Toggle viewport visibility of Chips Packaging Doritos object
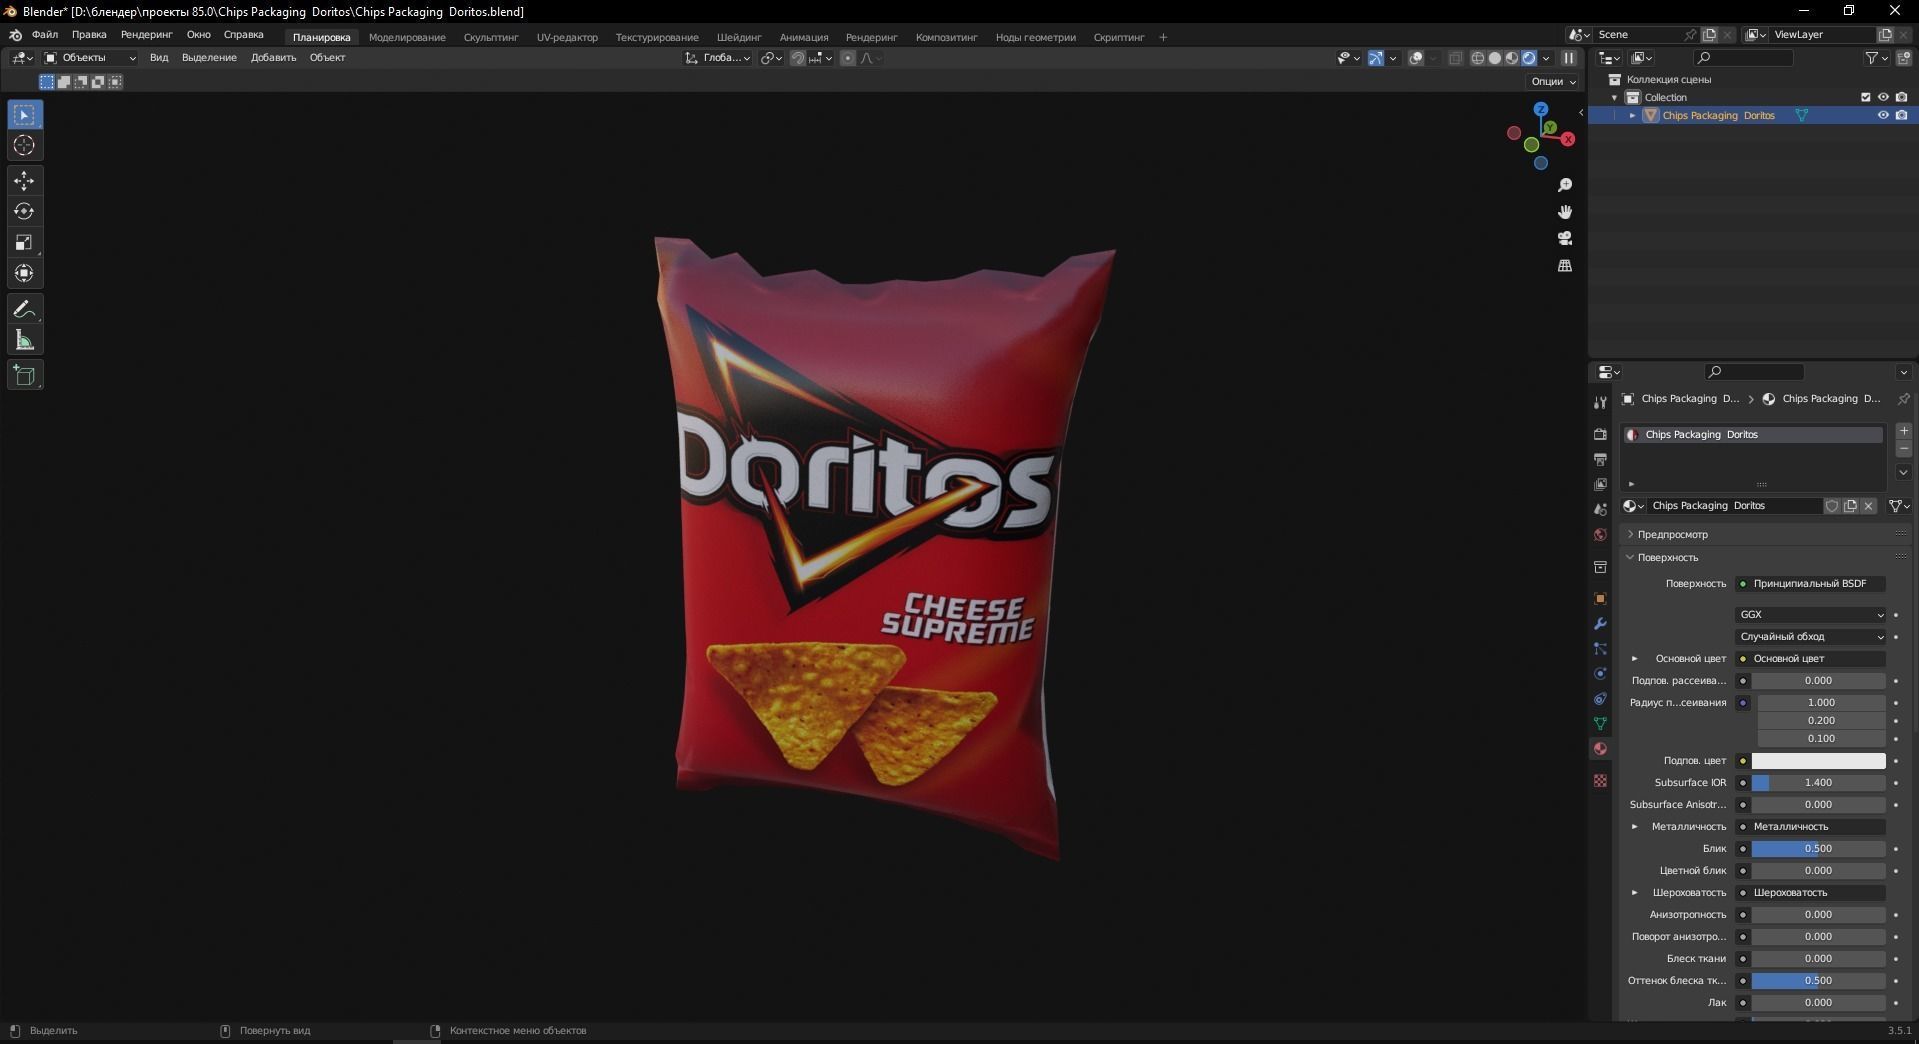This screenshot has height=1044, width=1919. pyautogui.click(x=1883, y=115)
